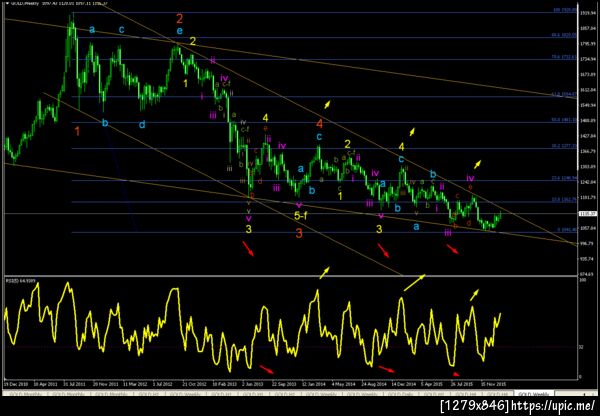Select the active GOLD,Weekly chart tab
The height and width of the screenshot is (416, 600).
534,393
